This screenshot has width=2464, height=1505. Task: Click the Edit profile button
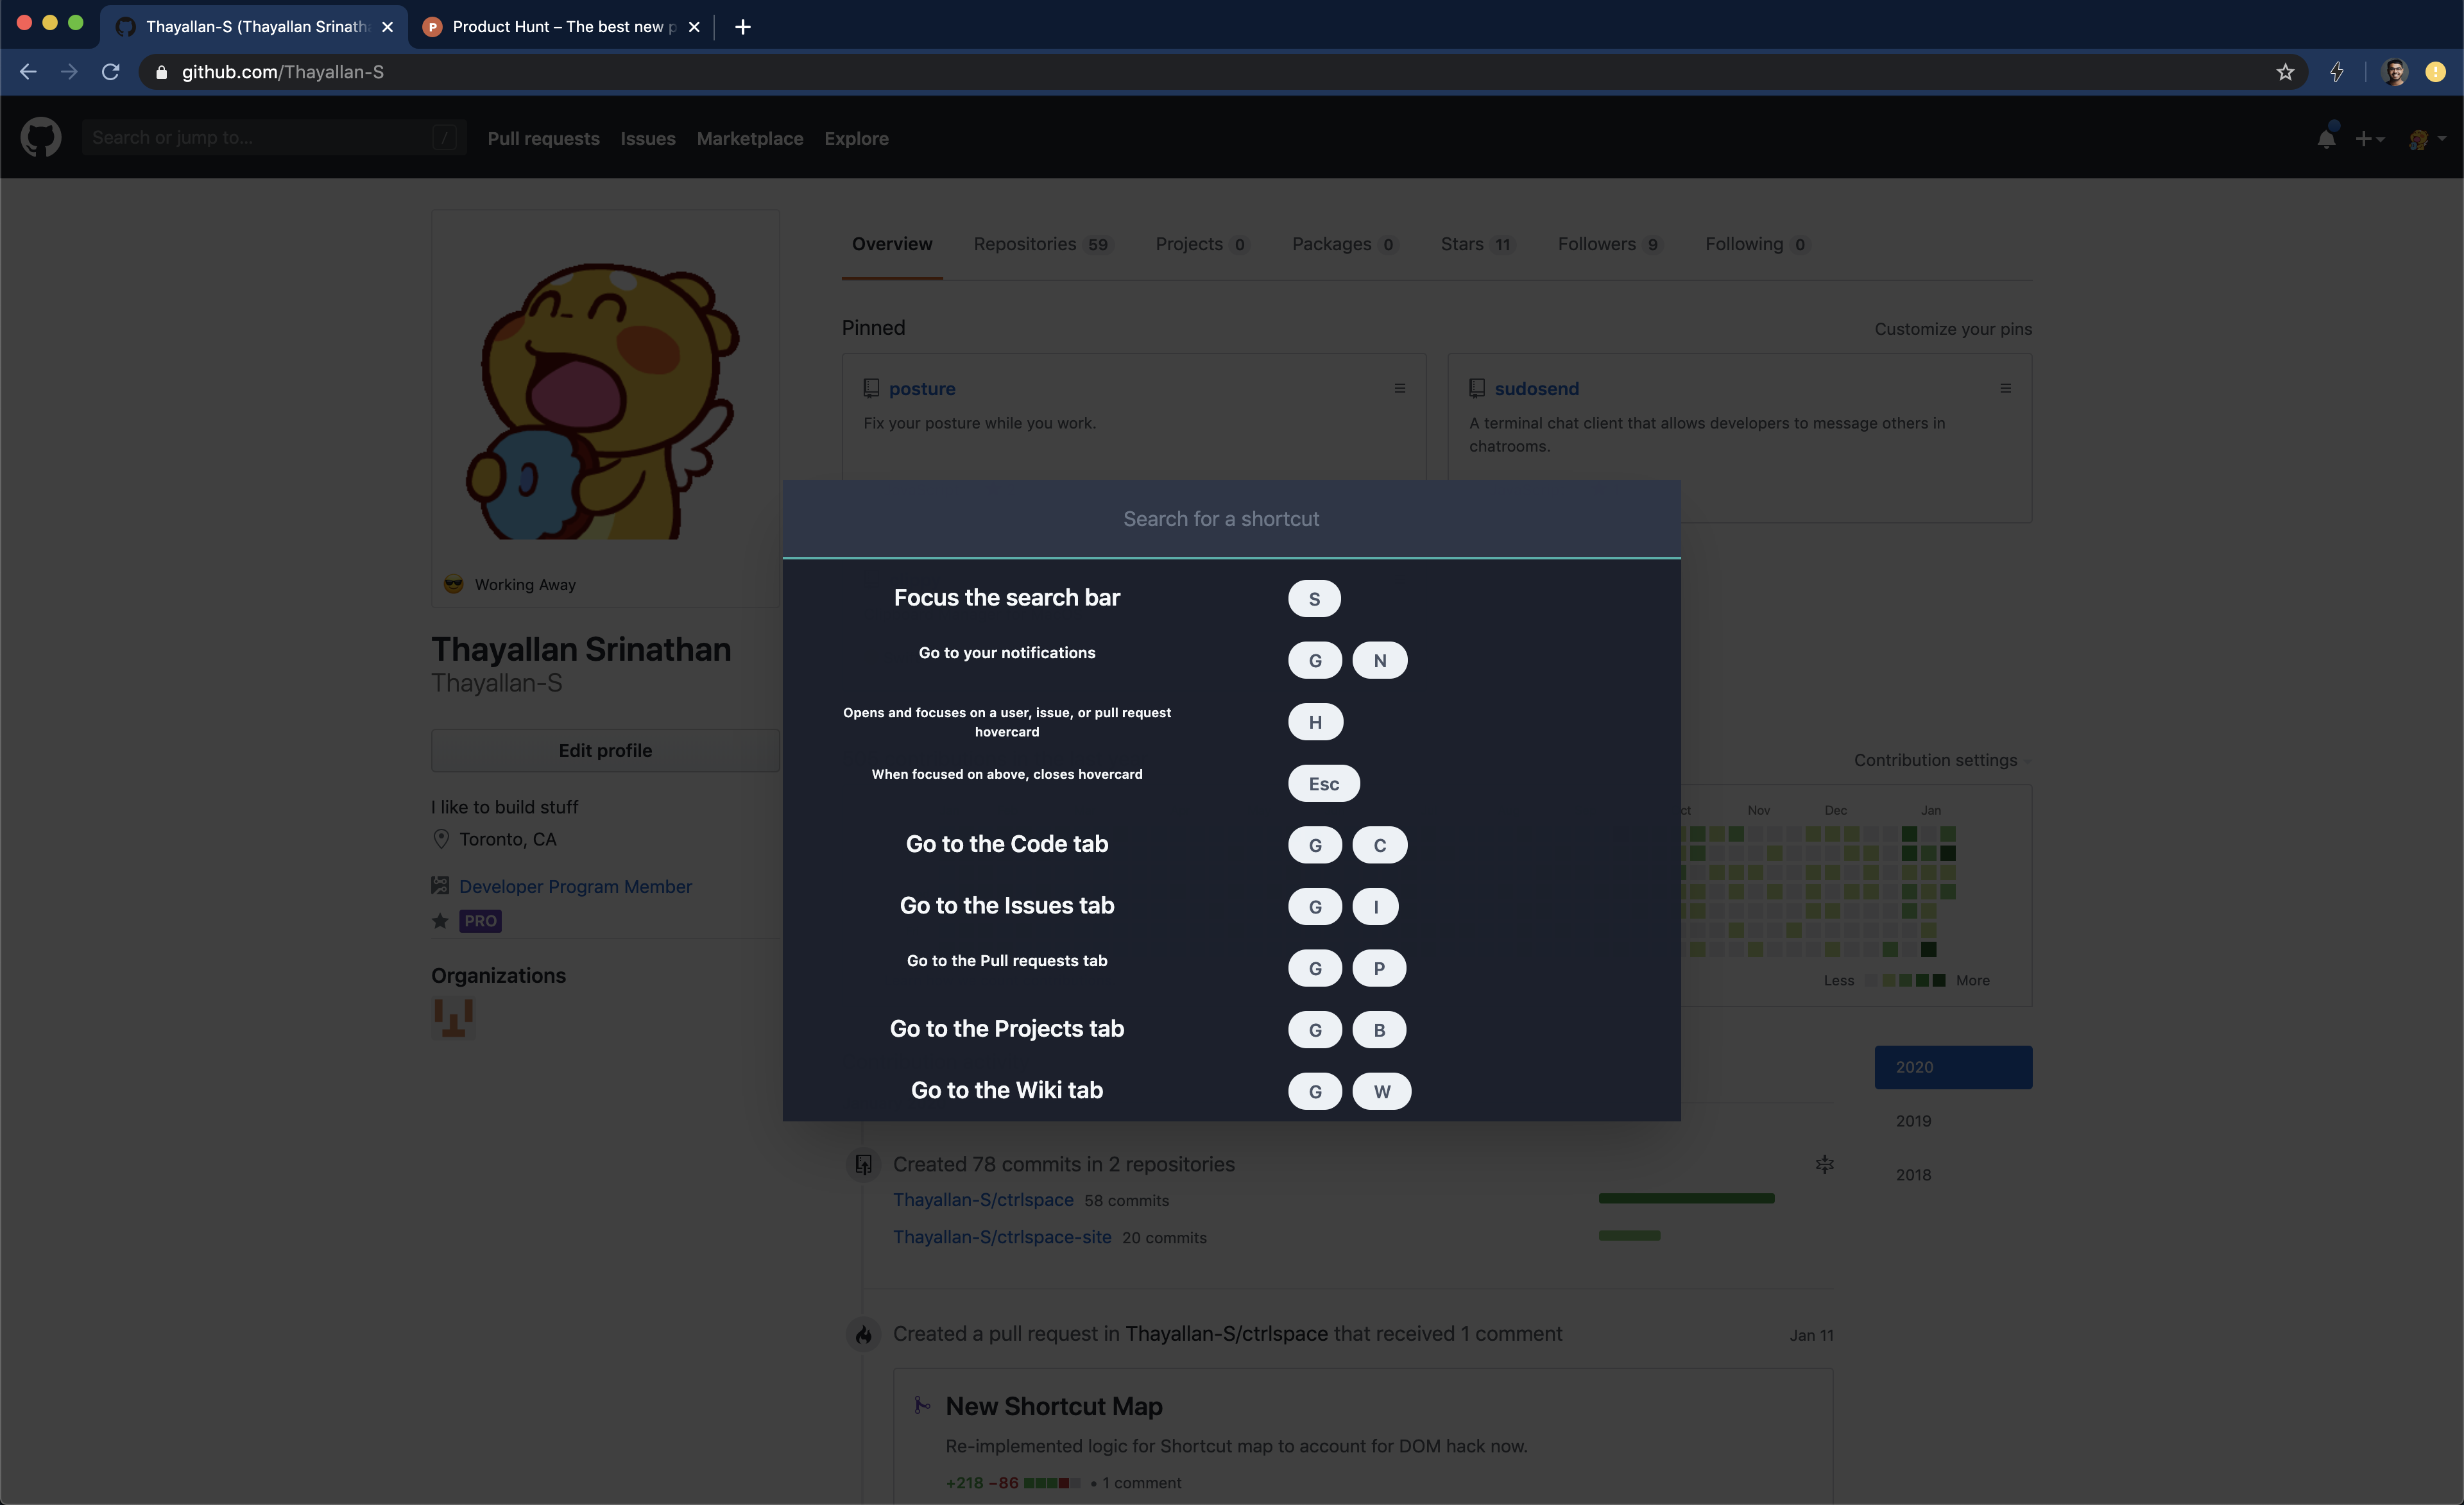click(x=605, y=750)
